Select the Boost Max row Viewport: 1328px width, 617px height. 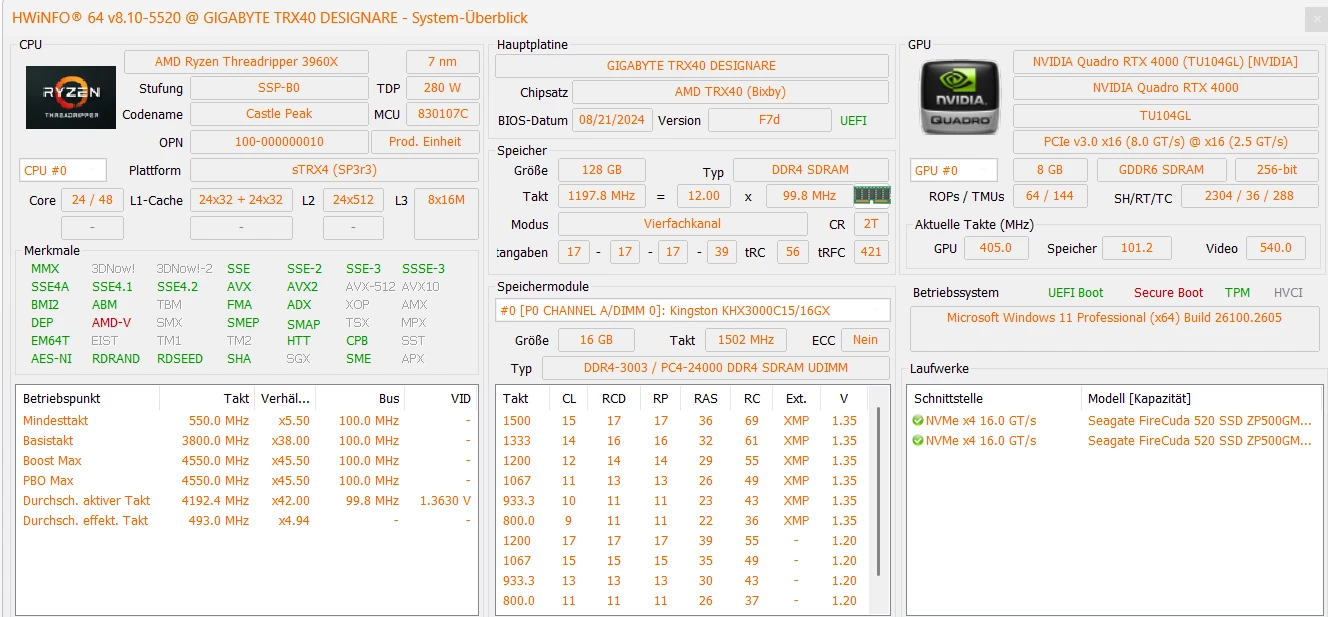247,461
